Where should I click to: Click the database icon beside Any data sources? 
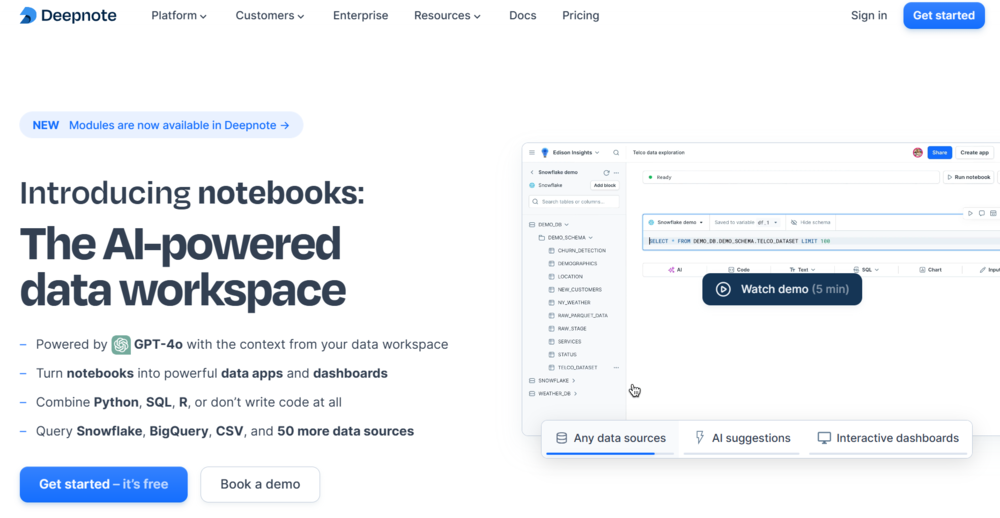click(561, 438)
